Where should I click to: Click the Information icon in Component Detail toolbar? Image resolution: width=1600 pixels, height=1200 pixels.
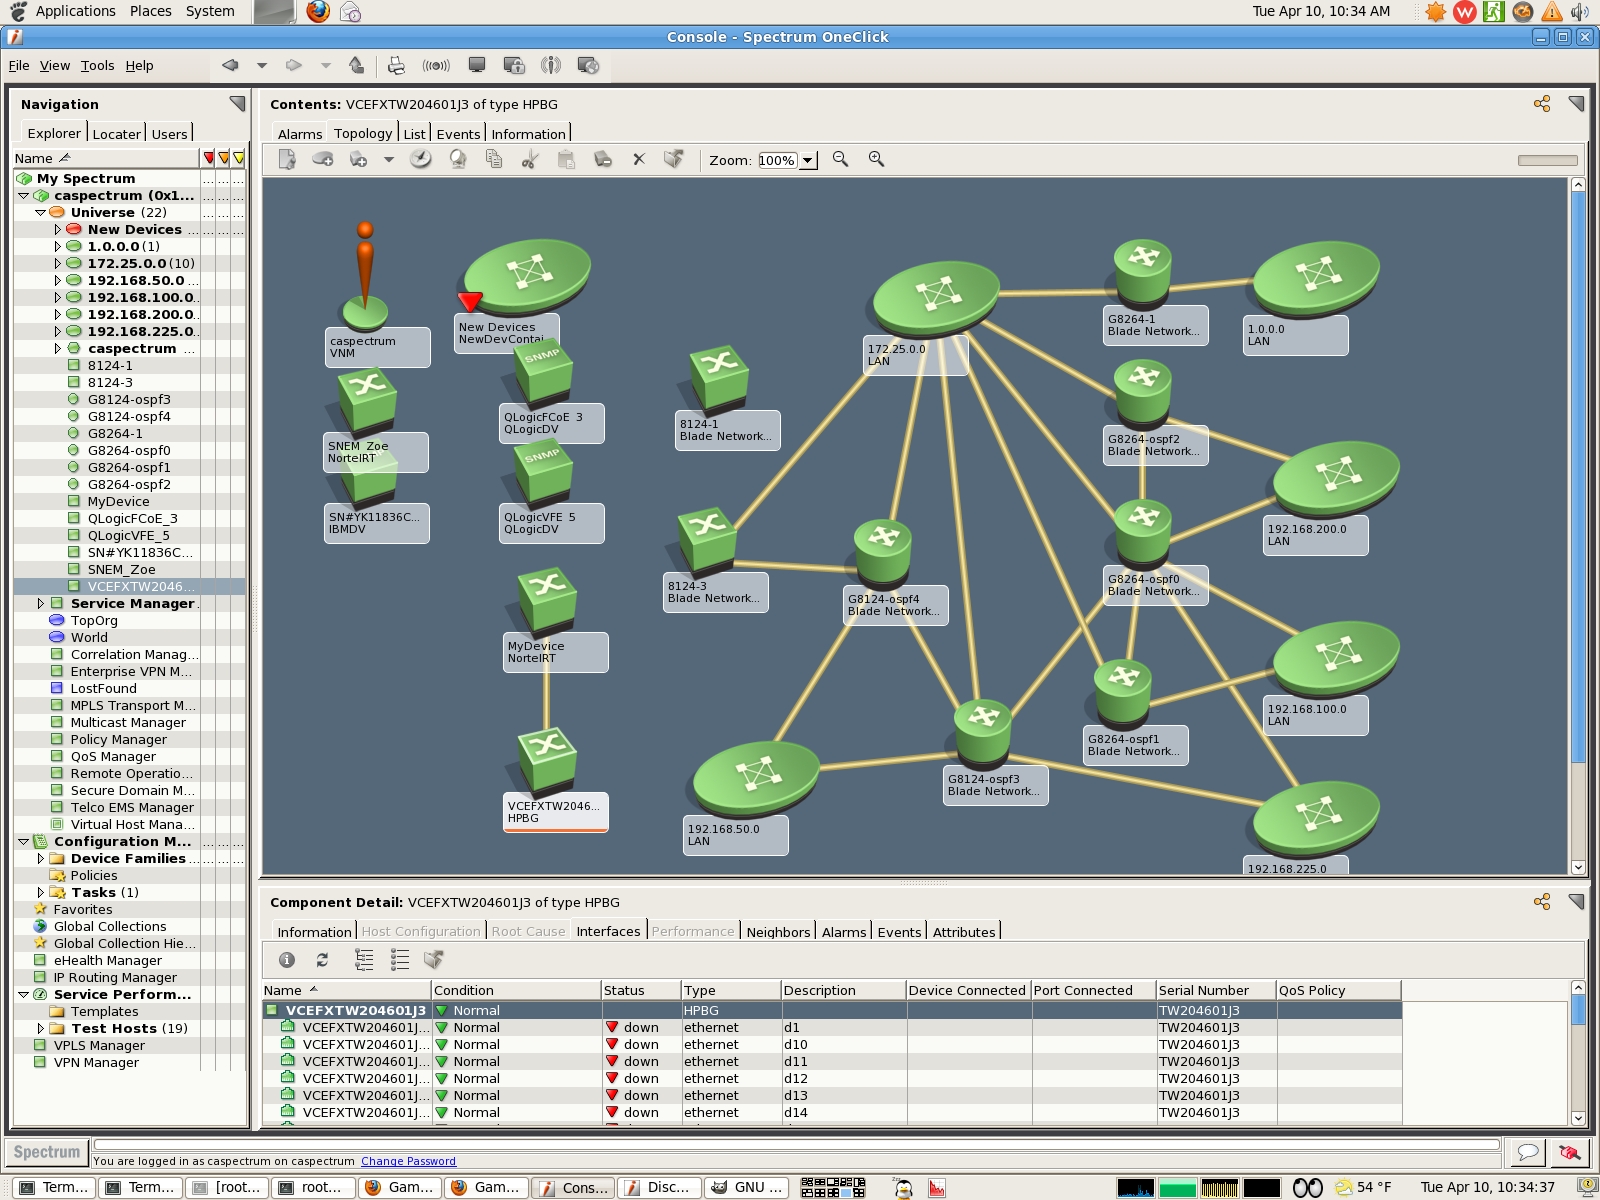click(x=287, y=960)
